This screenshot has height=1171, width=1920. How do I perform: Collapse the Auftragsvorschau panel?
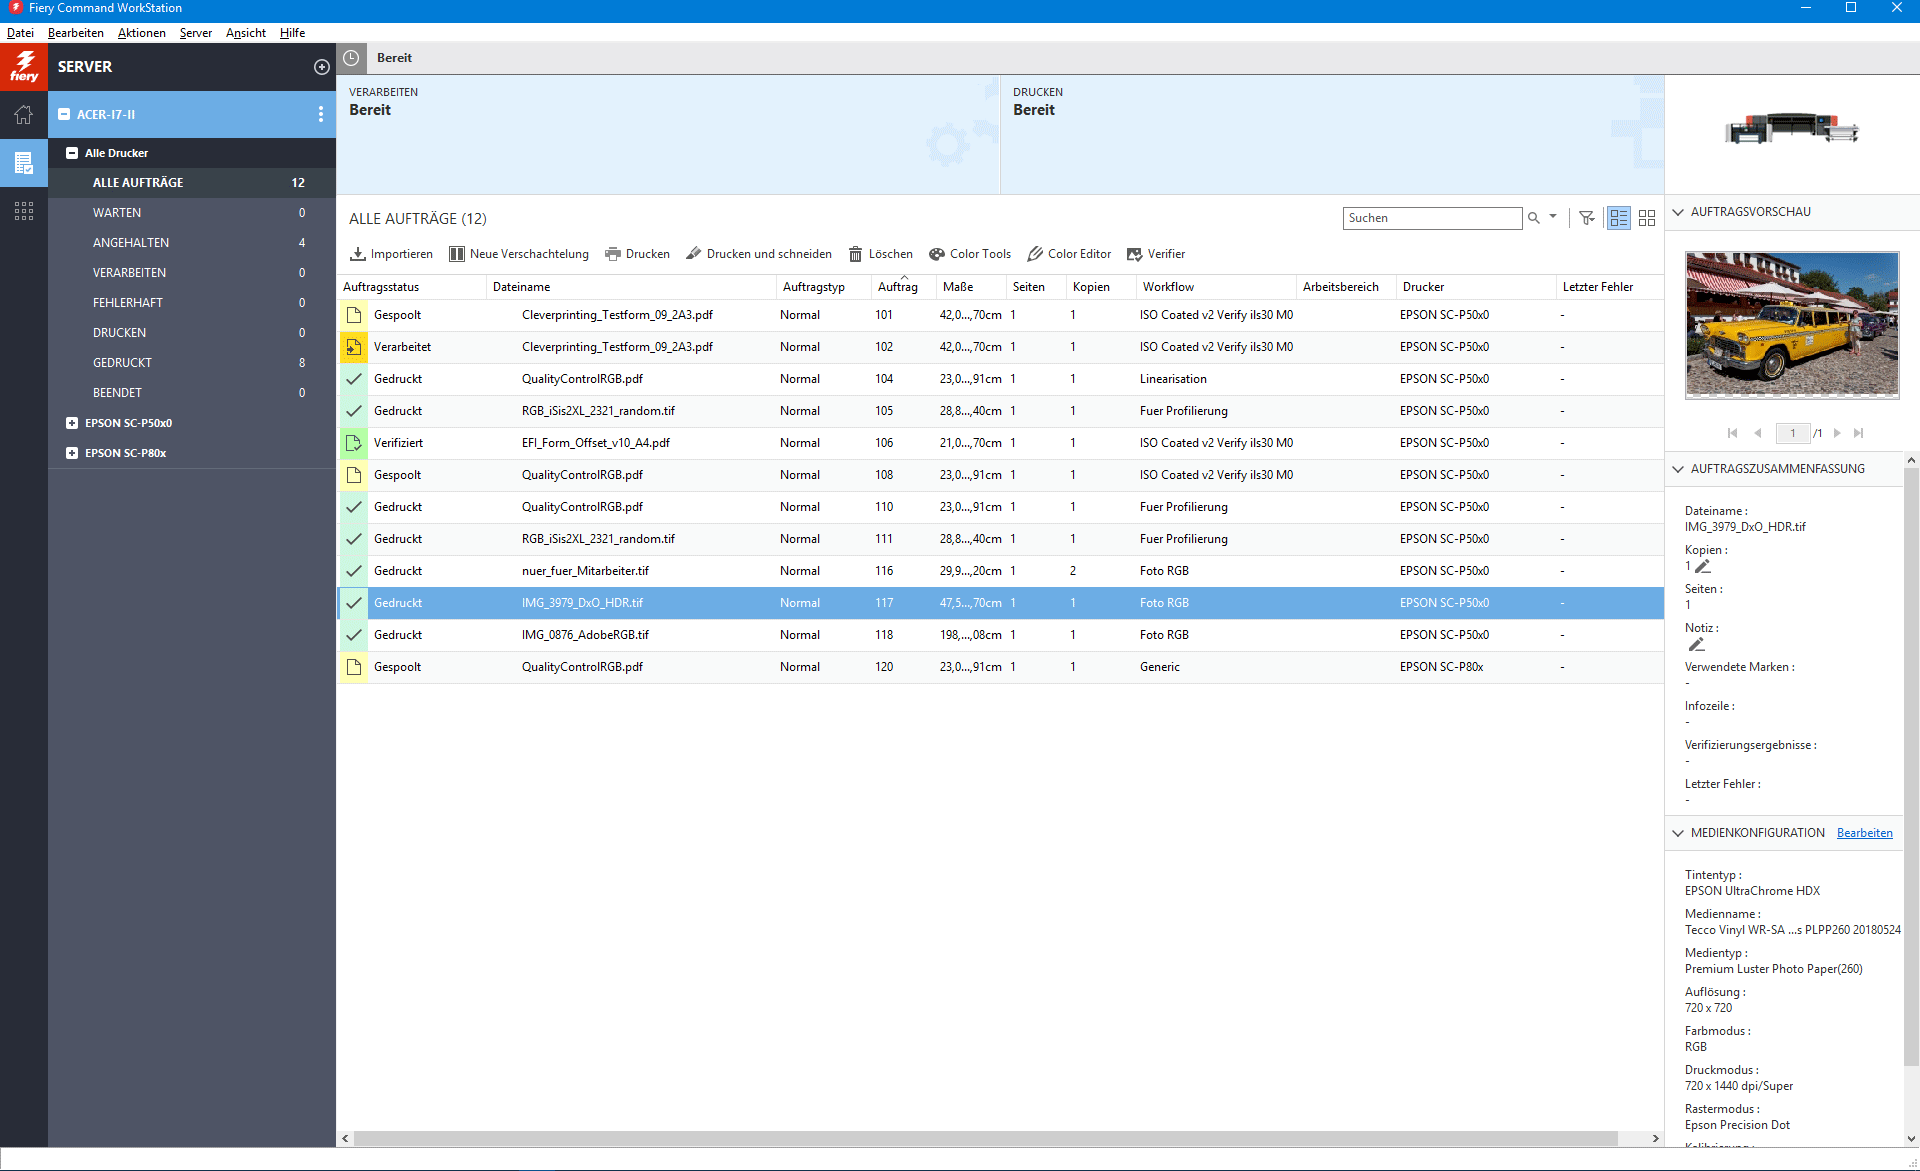pyautogui.click(x=1678, y=212)
